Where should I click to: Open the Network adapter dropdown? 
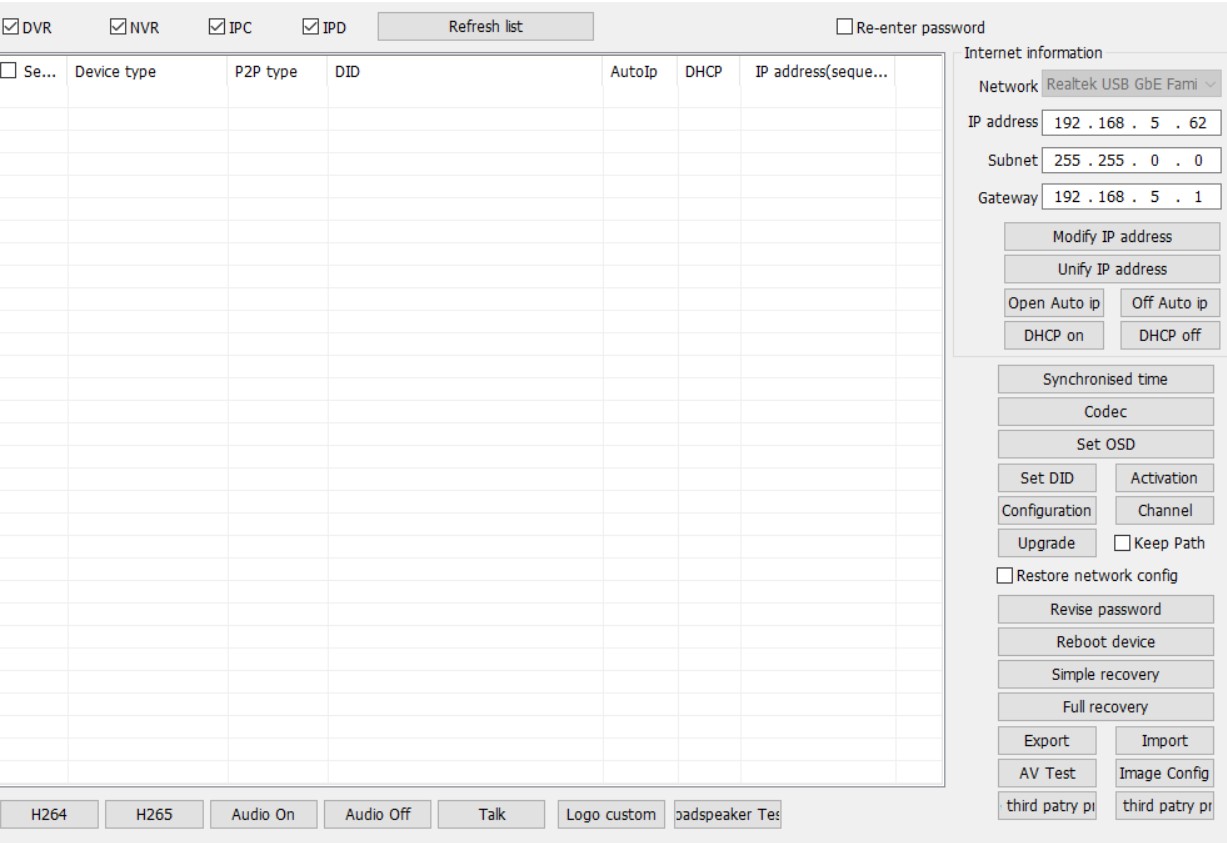pyautogui.click(x=1131, y=87)
